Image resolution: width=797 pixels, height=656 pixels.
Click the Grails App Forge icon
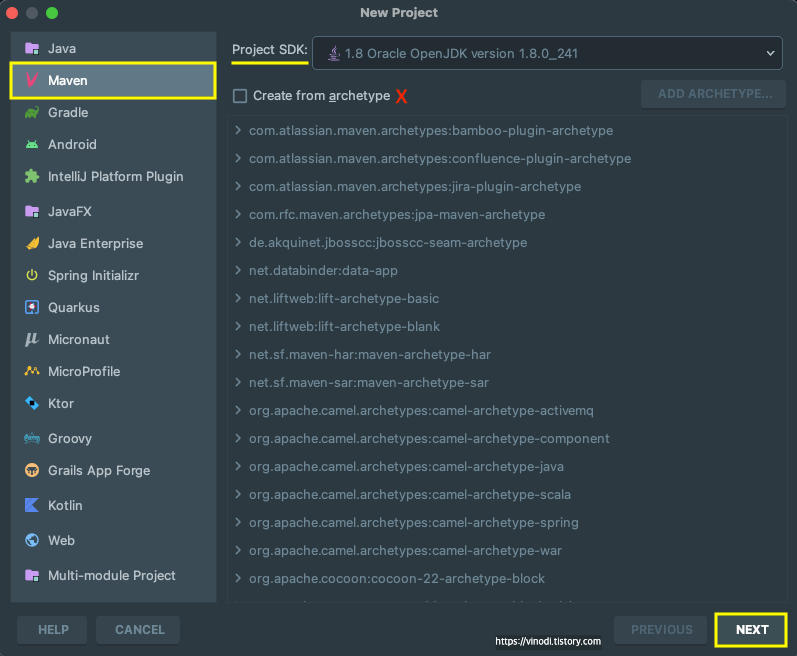(x=32, y=471)
